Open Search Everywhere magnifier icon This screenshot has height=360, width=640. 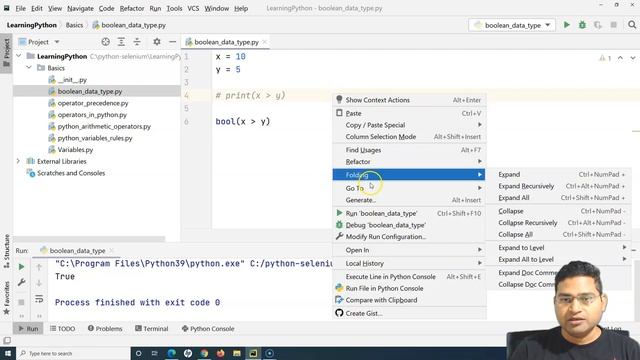tap(632, 25)
